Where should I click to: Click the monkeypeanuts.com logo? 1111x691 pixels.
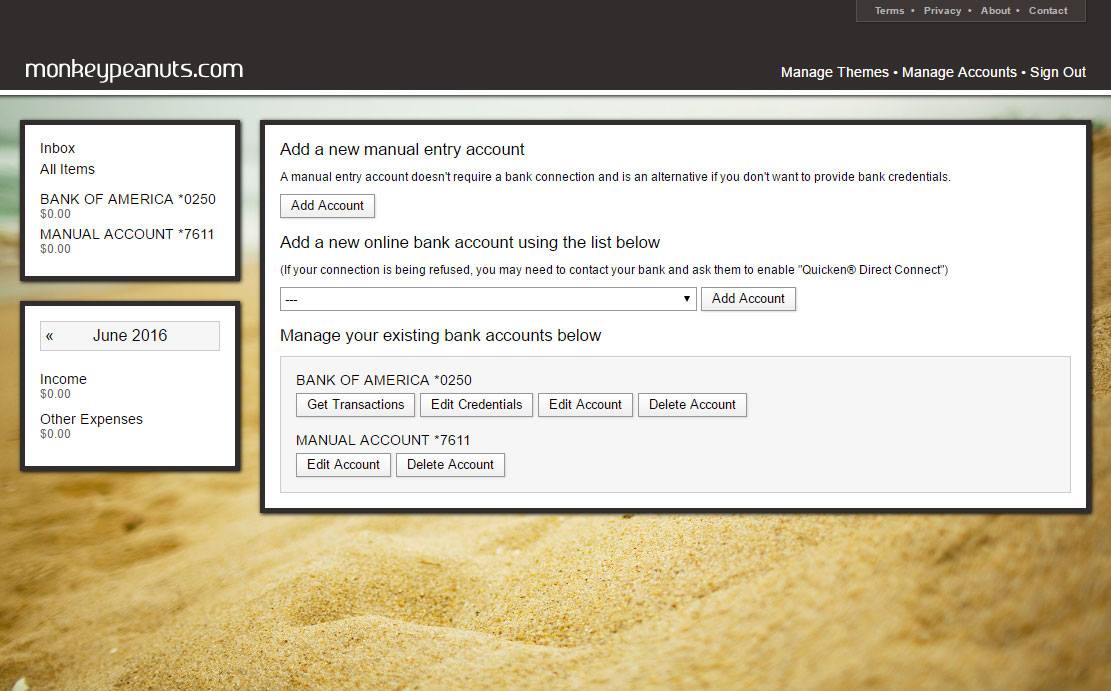coord(134,70)
